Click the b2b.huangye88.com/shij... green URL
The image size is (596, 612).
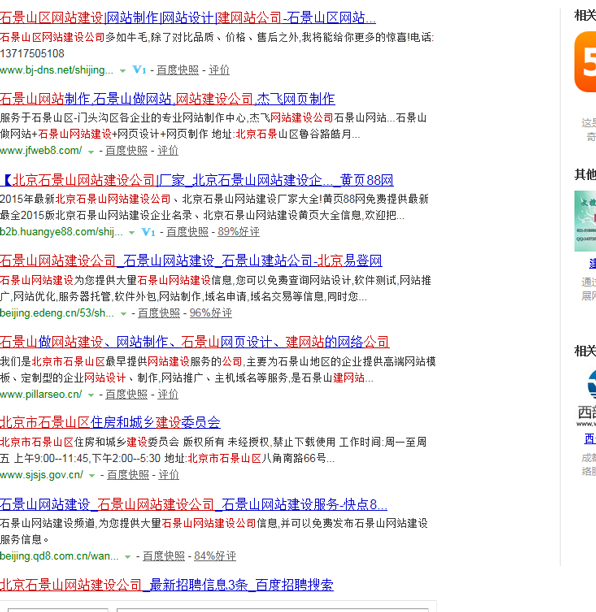pyautogui.click(x=61, y=232)
